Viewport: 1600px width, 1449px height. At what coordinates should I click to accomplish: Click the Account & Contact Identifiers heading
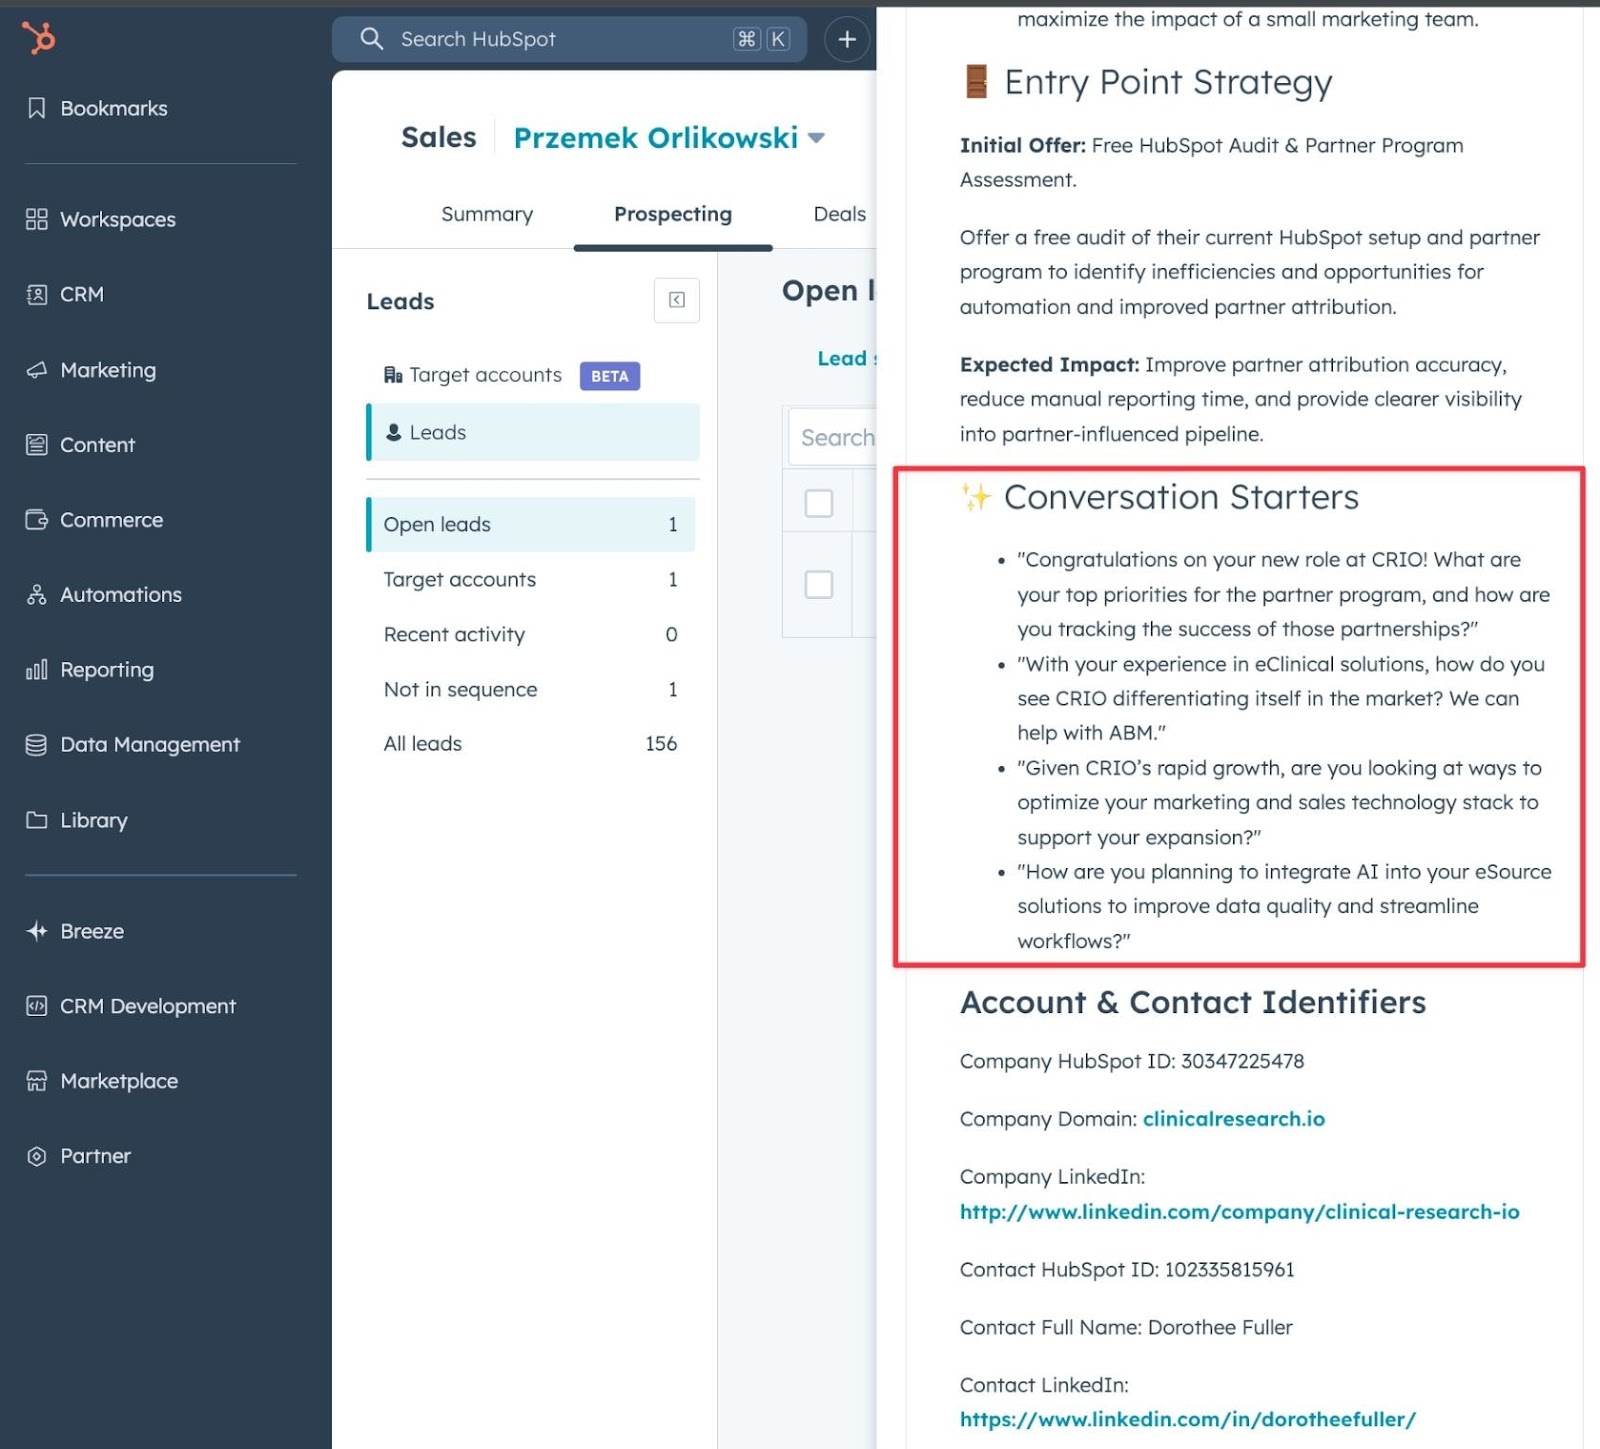1193,1002
